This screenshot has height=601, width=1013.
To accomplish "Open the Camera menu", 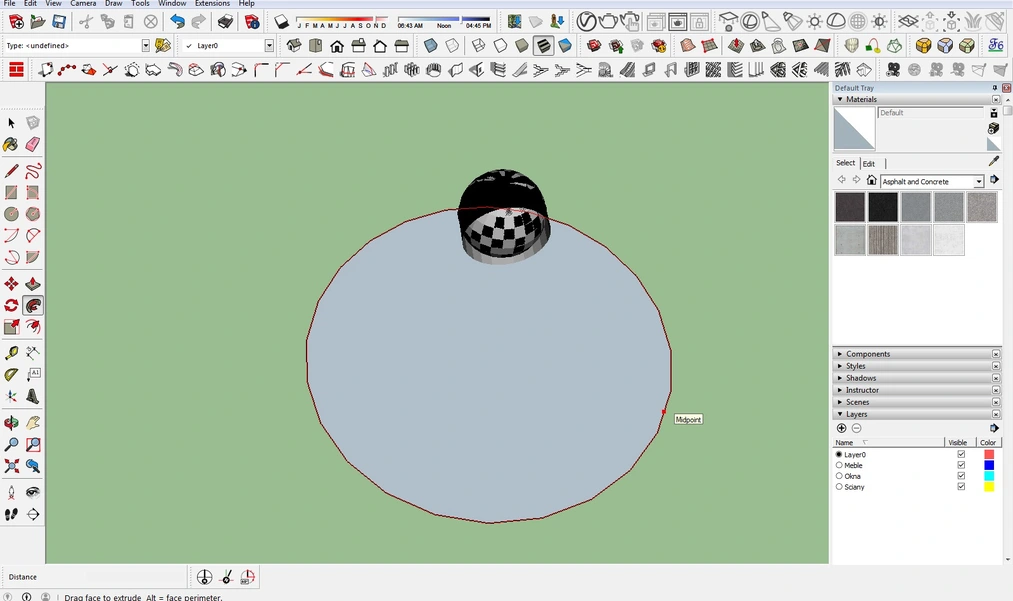I will (83, 4).
